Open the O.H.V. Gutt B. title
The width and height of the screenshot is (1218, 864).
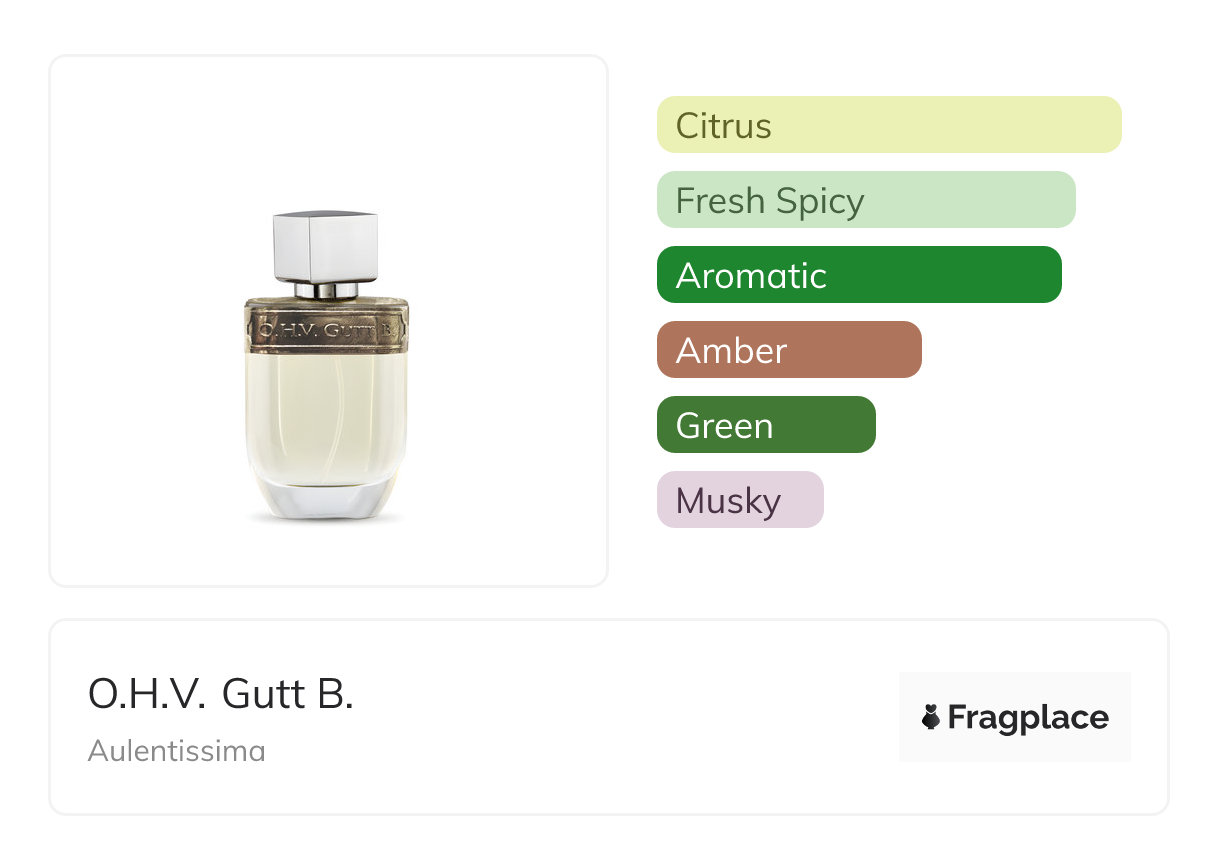[221, 694]
